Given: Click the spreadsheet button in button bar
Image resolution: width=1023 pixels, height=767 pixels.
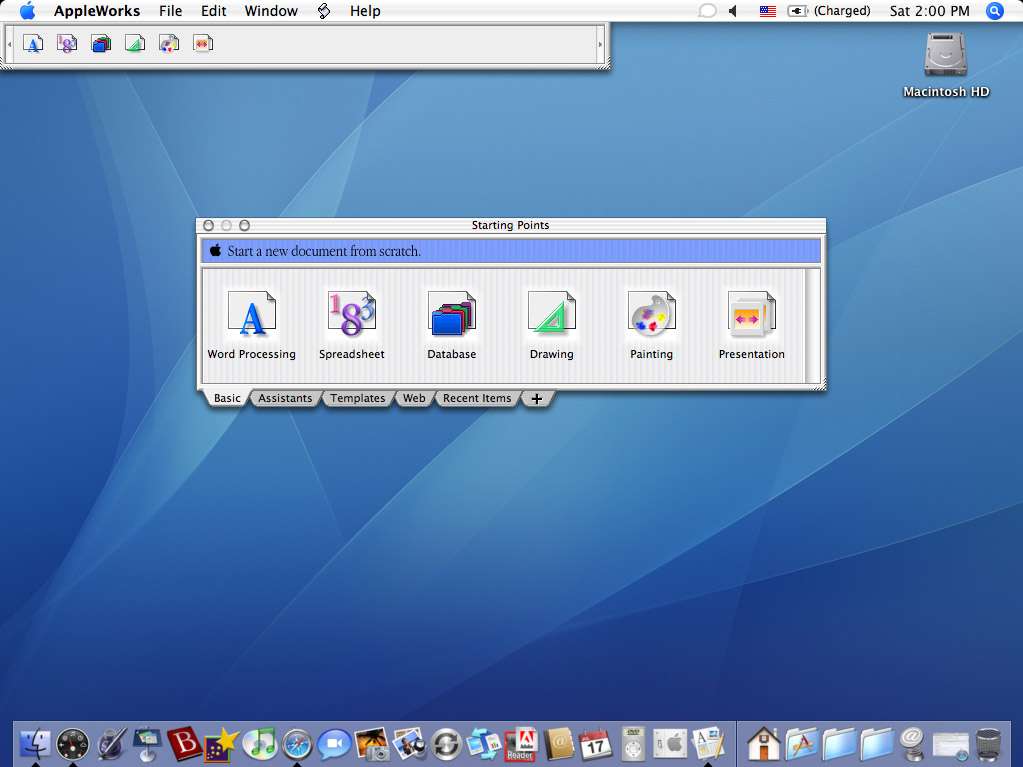Looking at the screenshot, I should coord(67,44).
